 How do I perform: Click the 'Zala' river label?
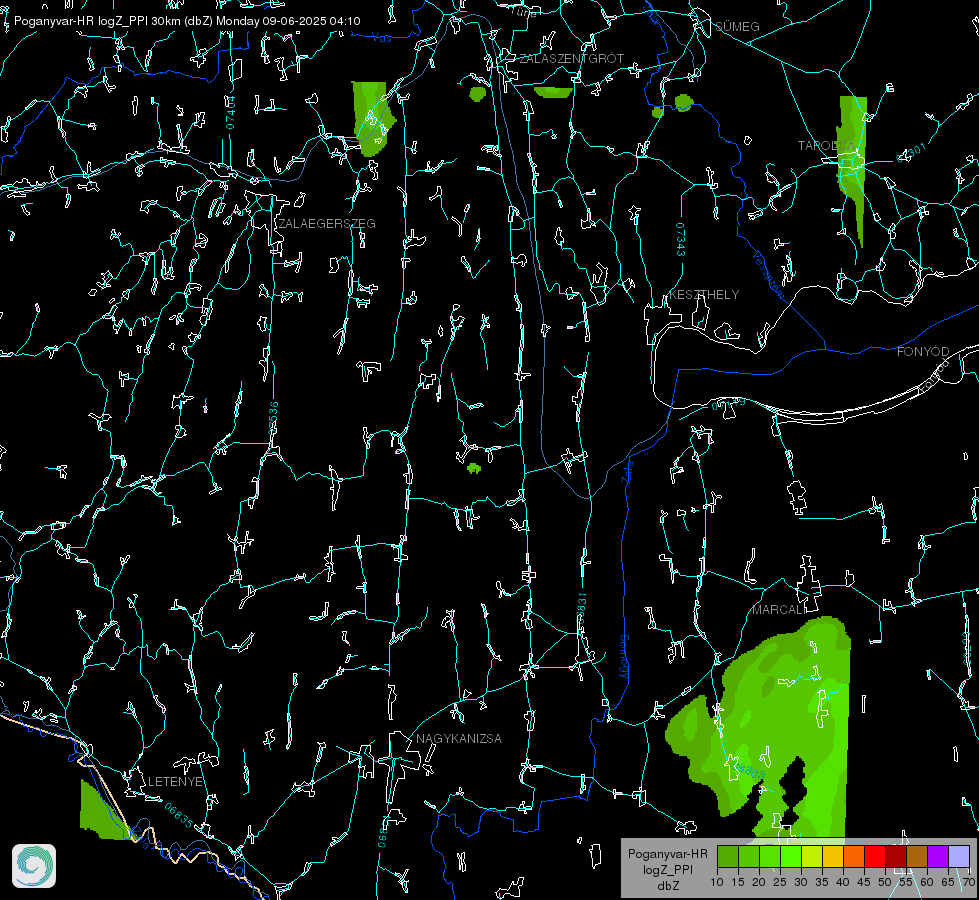point(627,470)
